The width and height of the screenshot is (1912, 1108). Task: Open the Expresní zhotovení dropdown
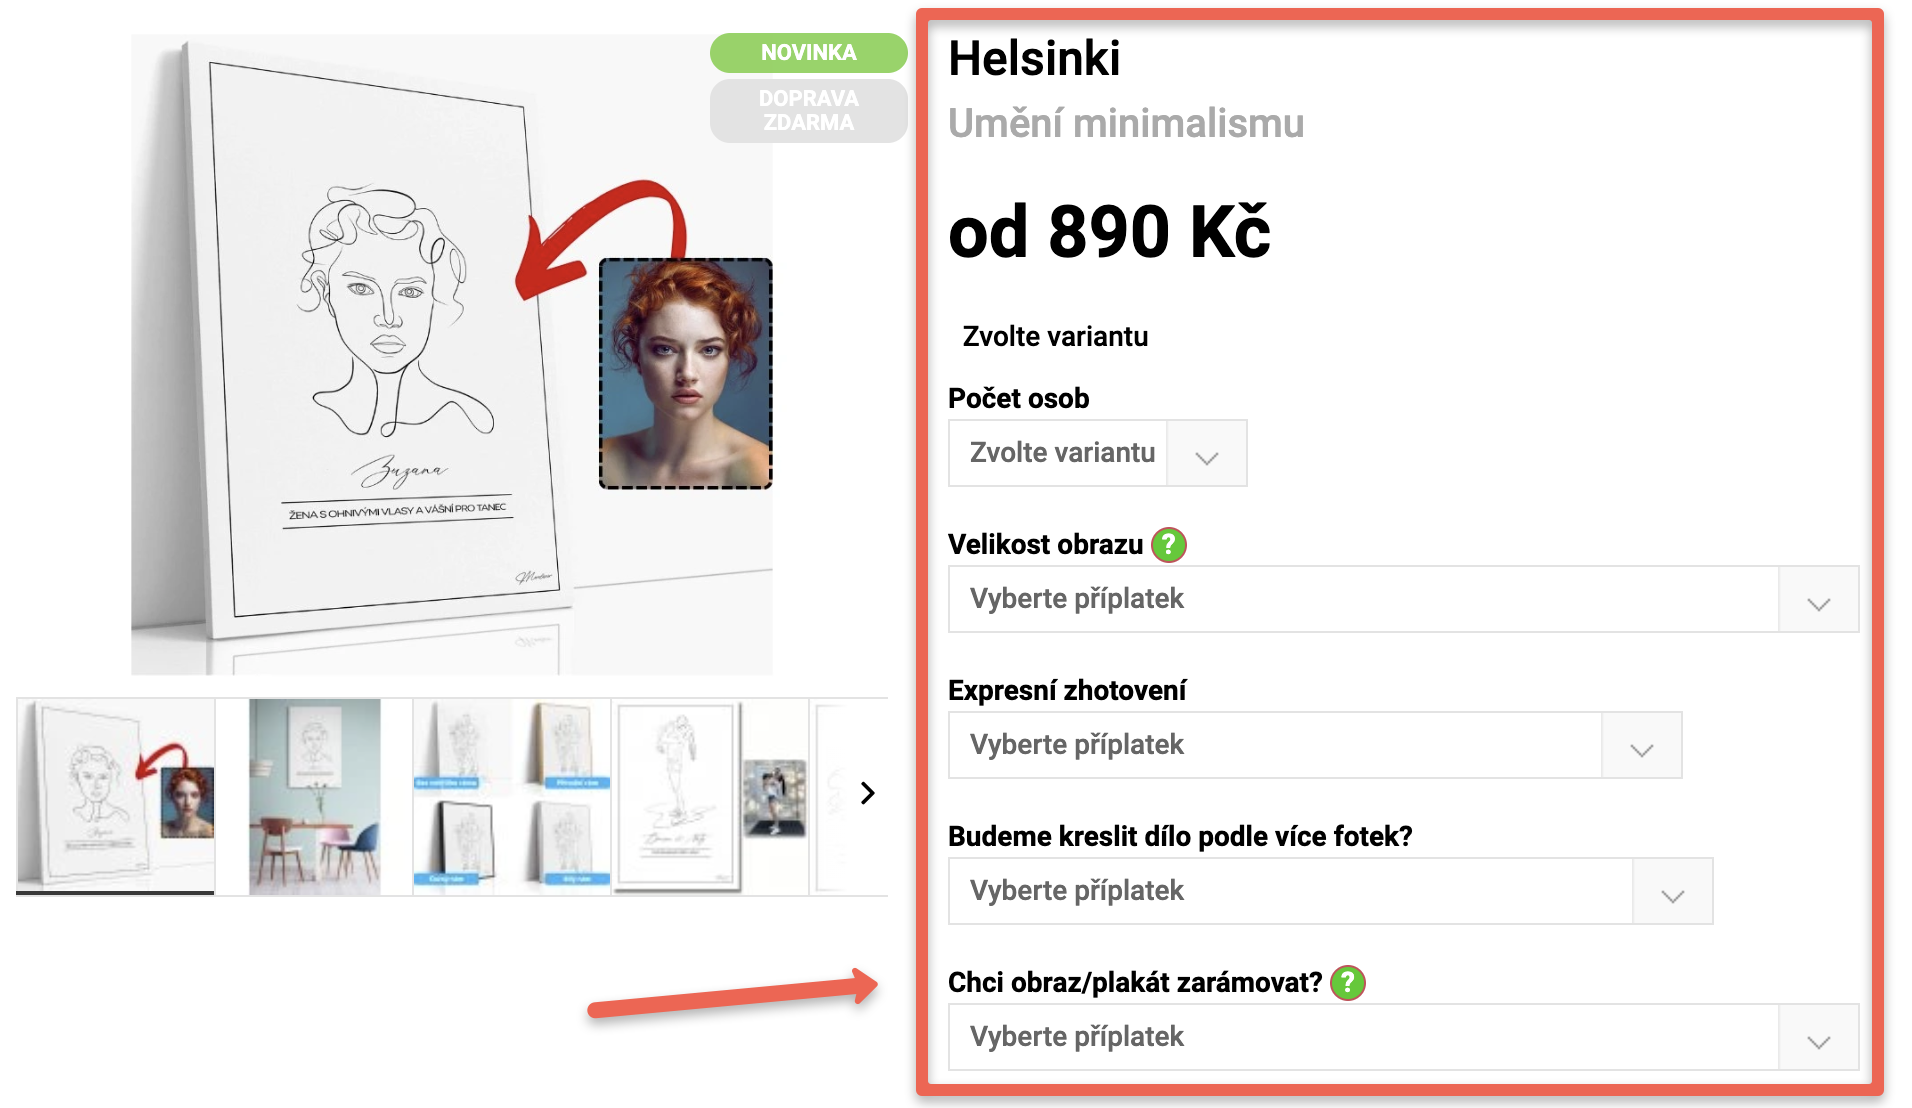click(1314, 745)
